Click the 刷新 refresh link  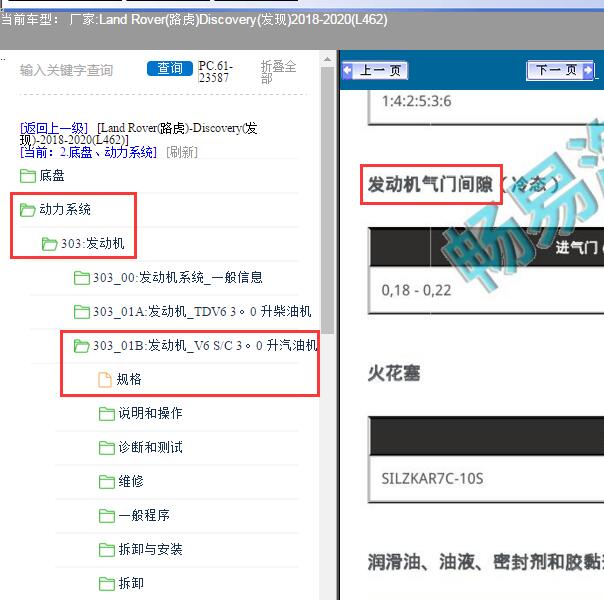[182, 152]
